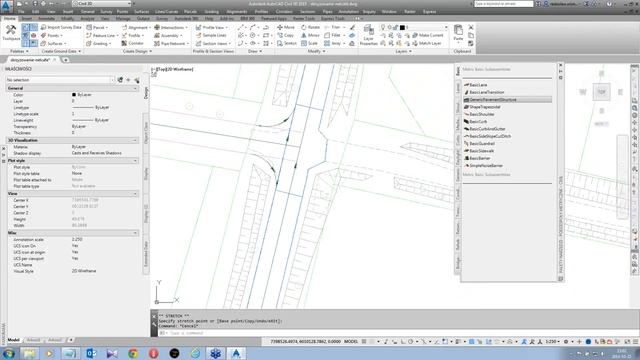
Task: Open Layer Properties manager
Action: coord(369,35)
